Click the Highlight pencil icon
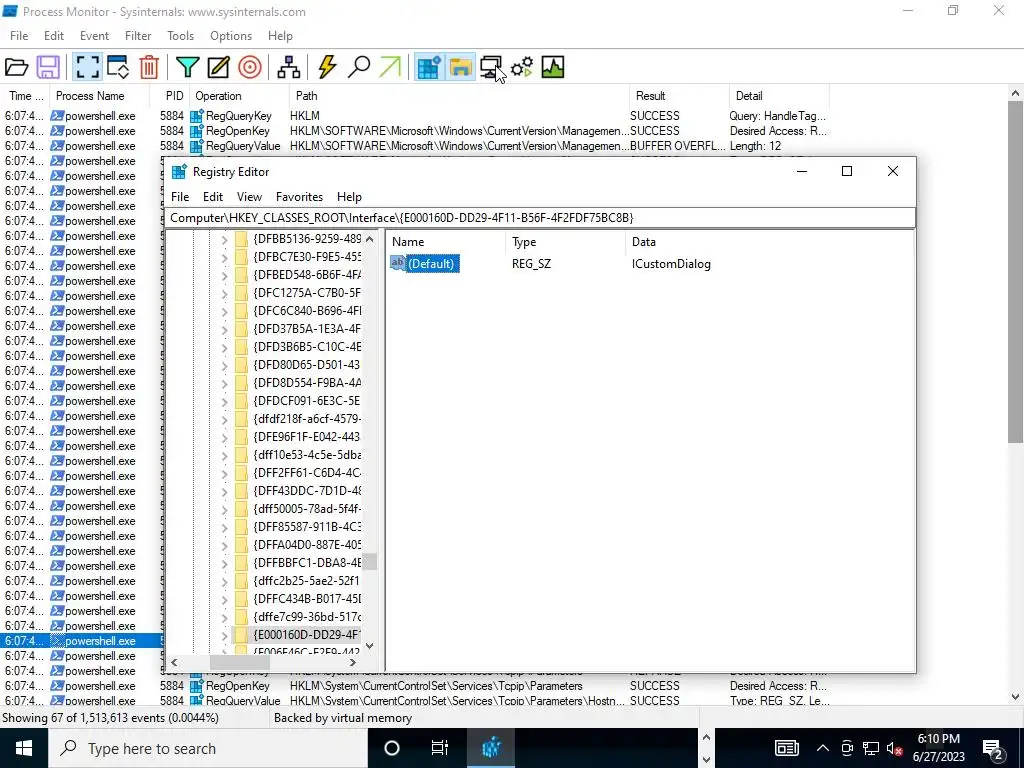1024x768 pixels. 218,67
